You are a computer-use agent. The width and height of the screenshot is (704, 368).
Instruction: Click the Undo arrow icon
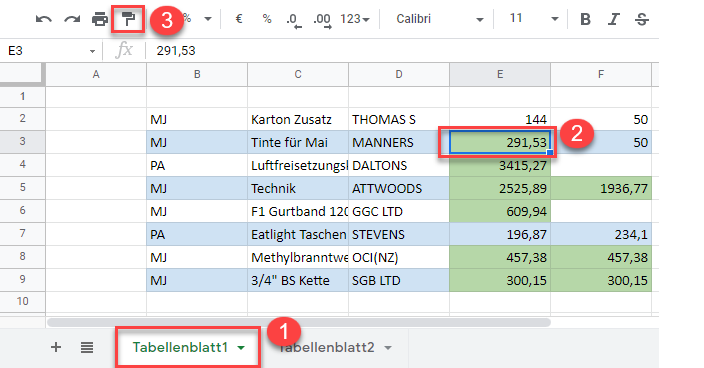coord(44,19)
